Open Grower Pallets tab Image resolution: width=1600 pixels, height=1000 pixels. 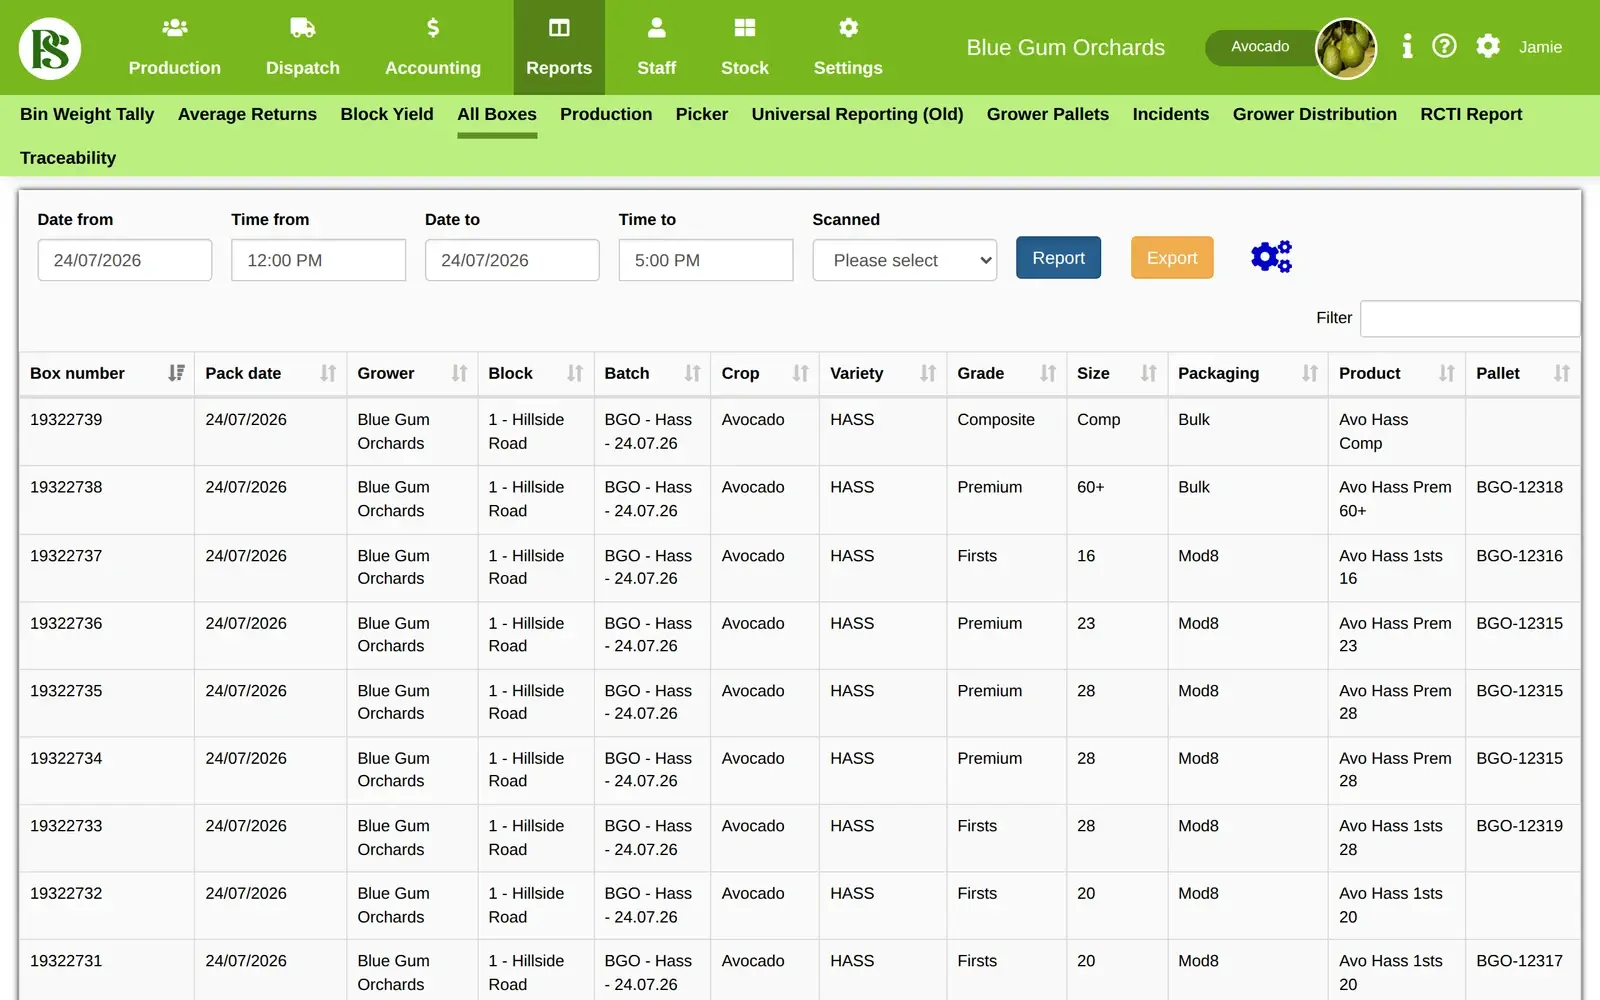[1048, 114]
